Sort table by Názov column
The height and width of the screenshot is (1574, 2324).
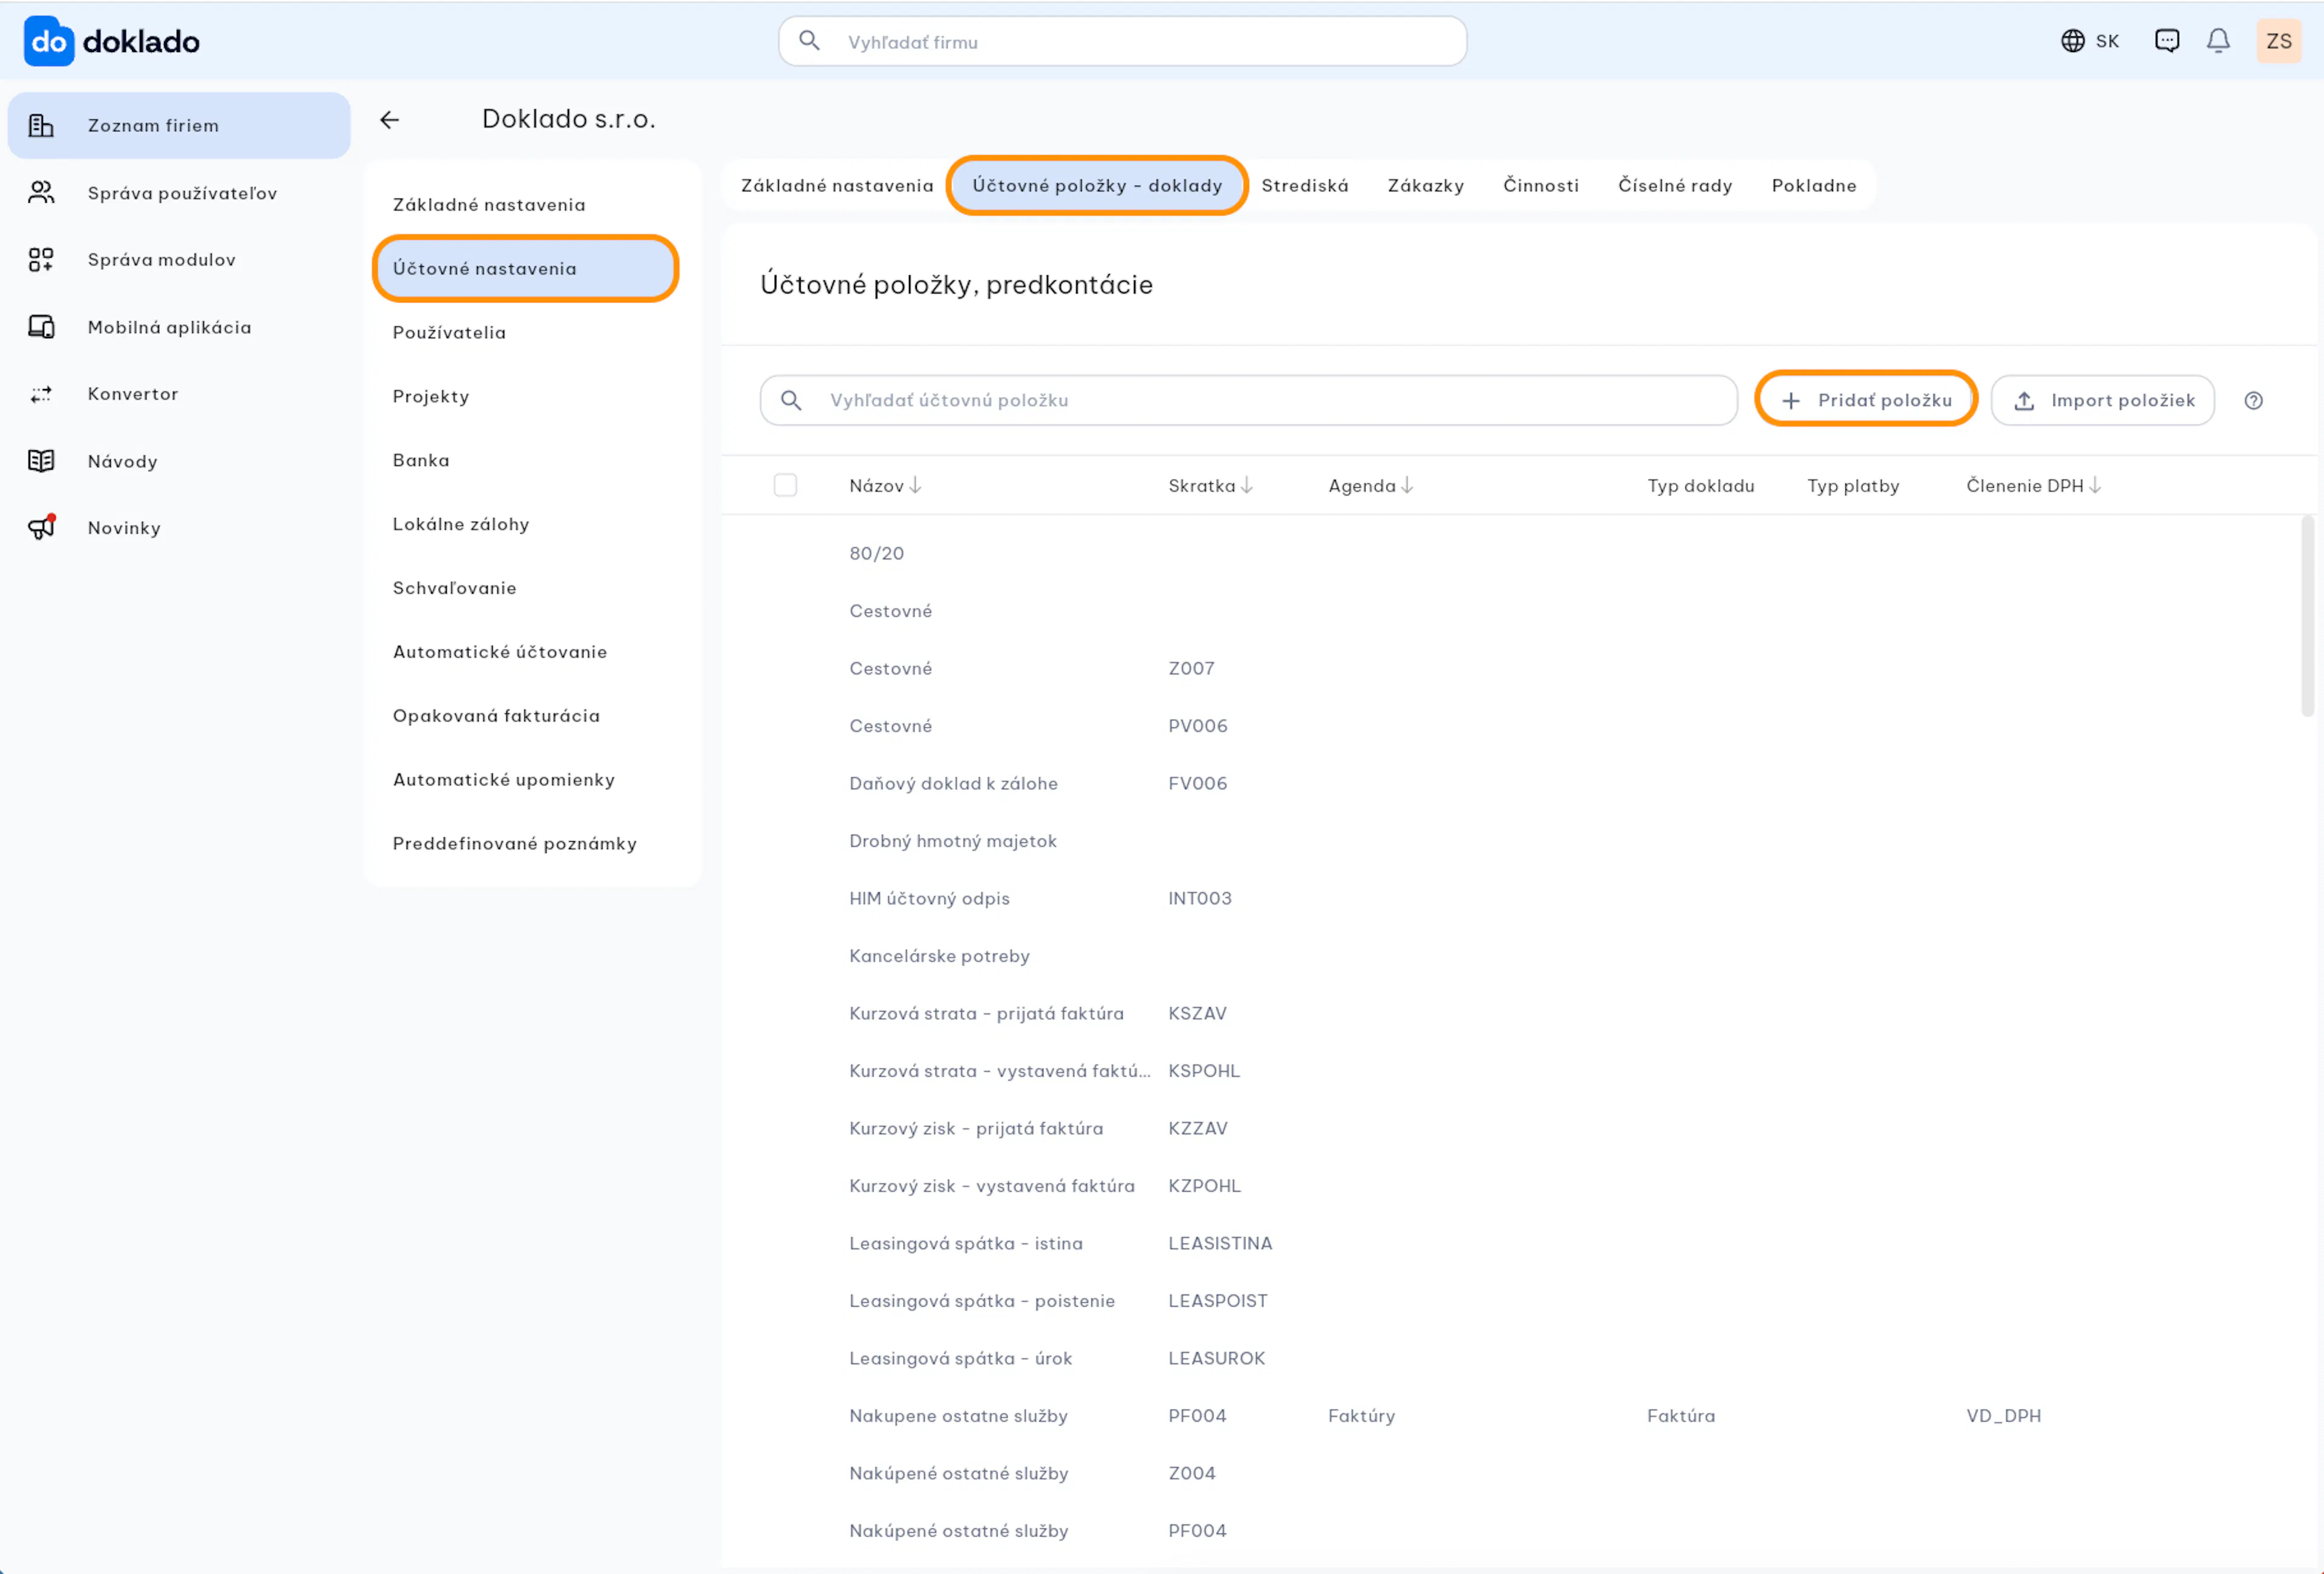(885, 485)
